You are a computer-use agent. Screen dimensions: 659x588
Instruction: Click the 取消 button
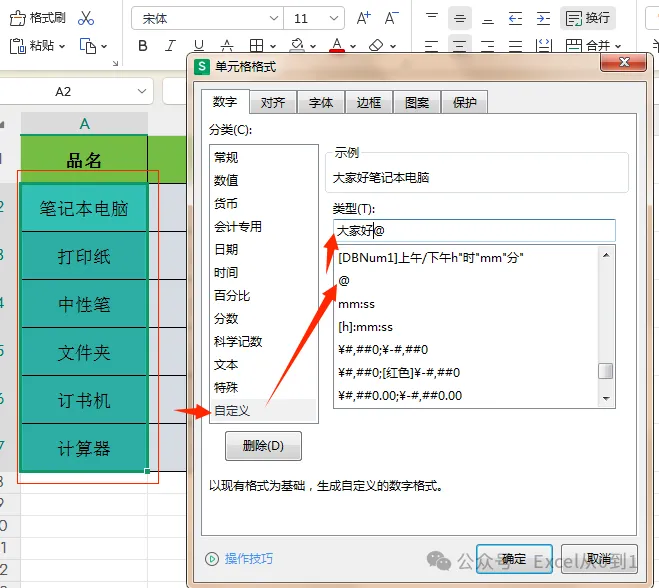click(x=599, y=559)
